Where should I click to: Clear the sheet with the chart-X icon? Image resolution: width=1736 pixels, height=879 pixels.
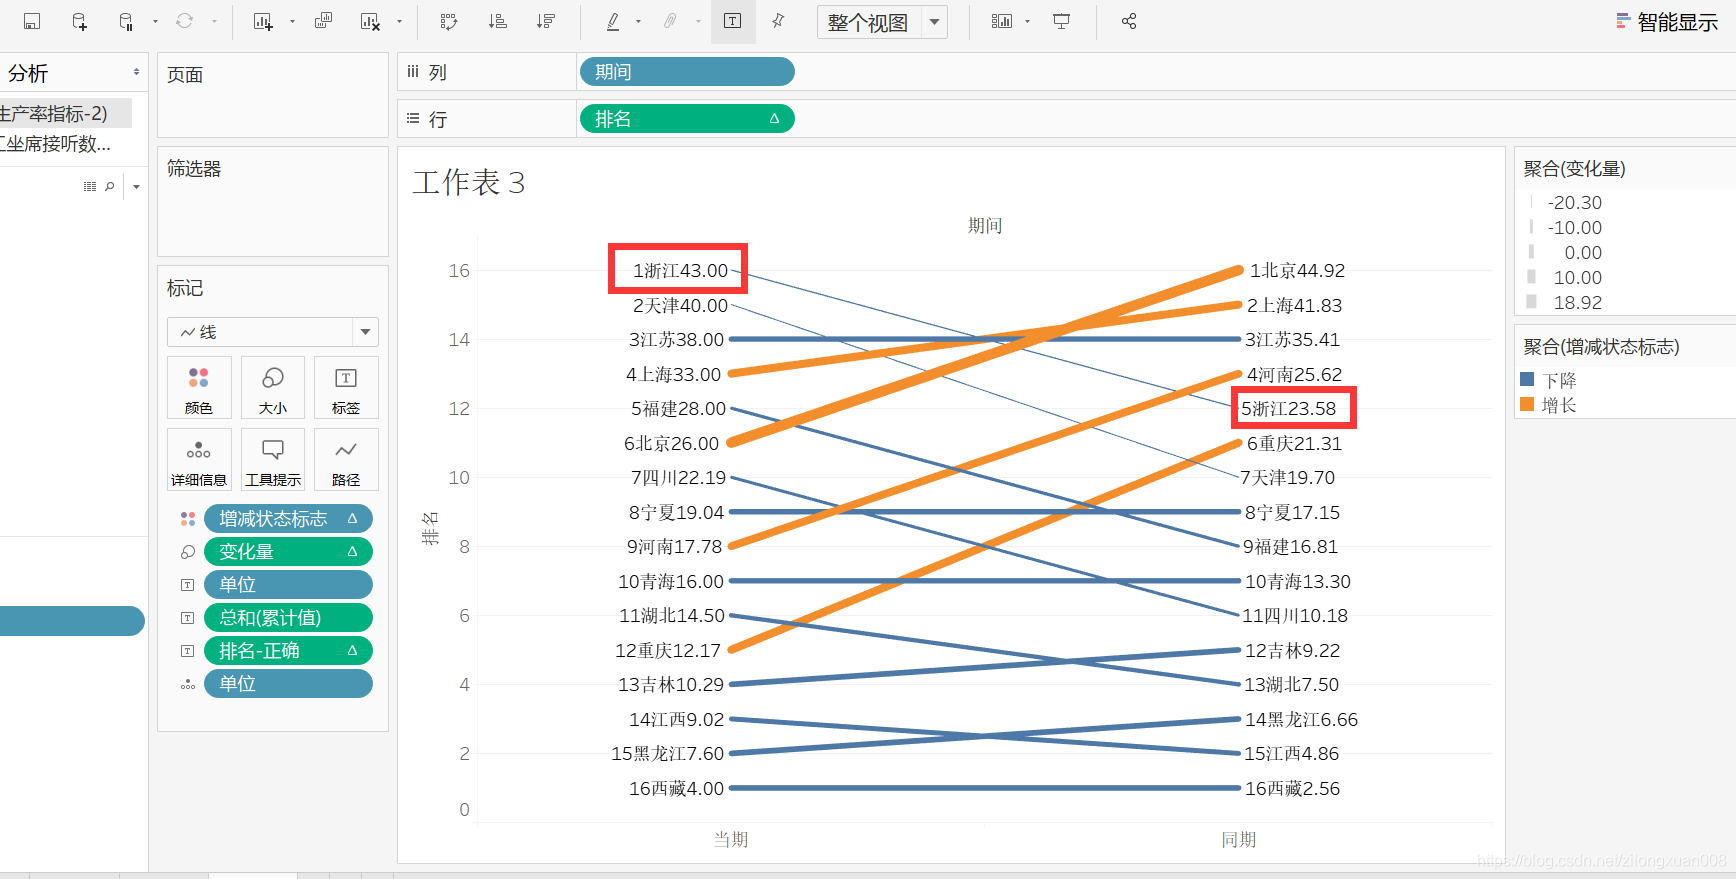(x=370, y=21)
